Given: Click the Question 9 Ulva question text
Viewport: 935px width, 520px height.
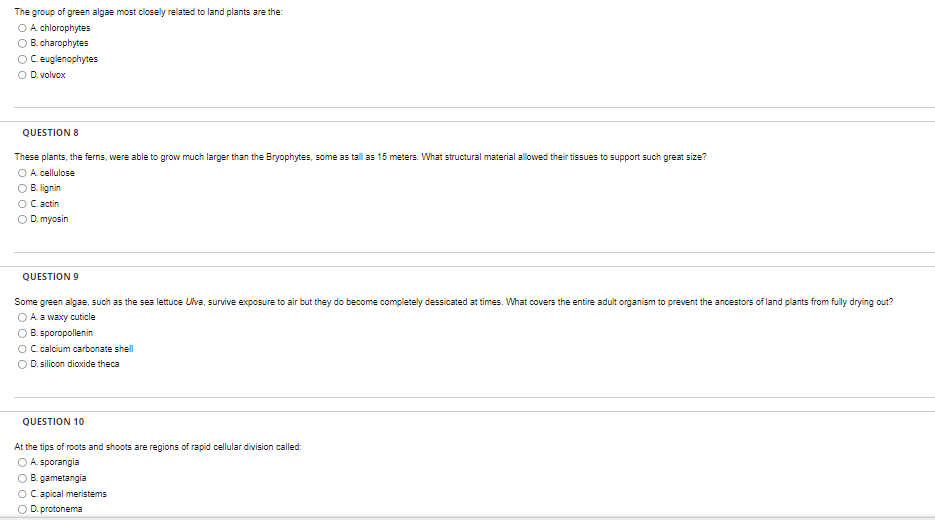Looking at the screenshot, I should pos(454,302).
